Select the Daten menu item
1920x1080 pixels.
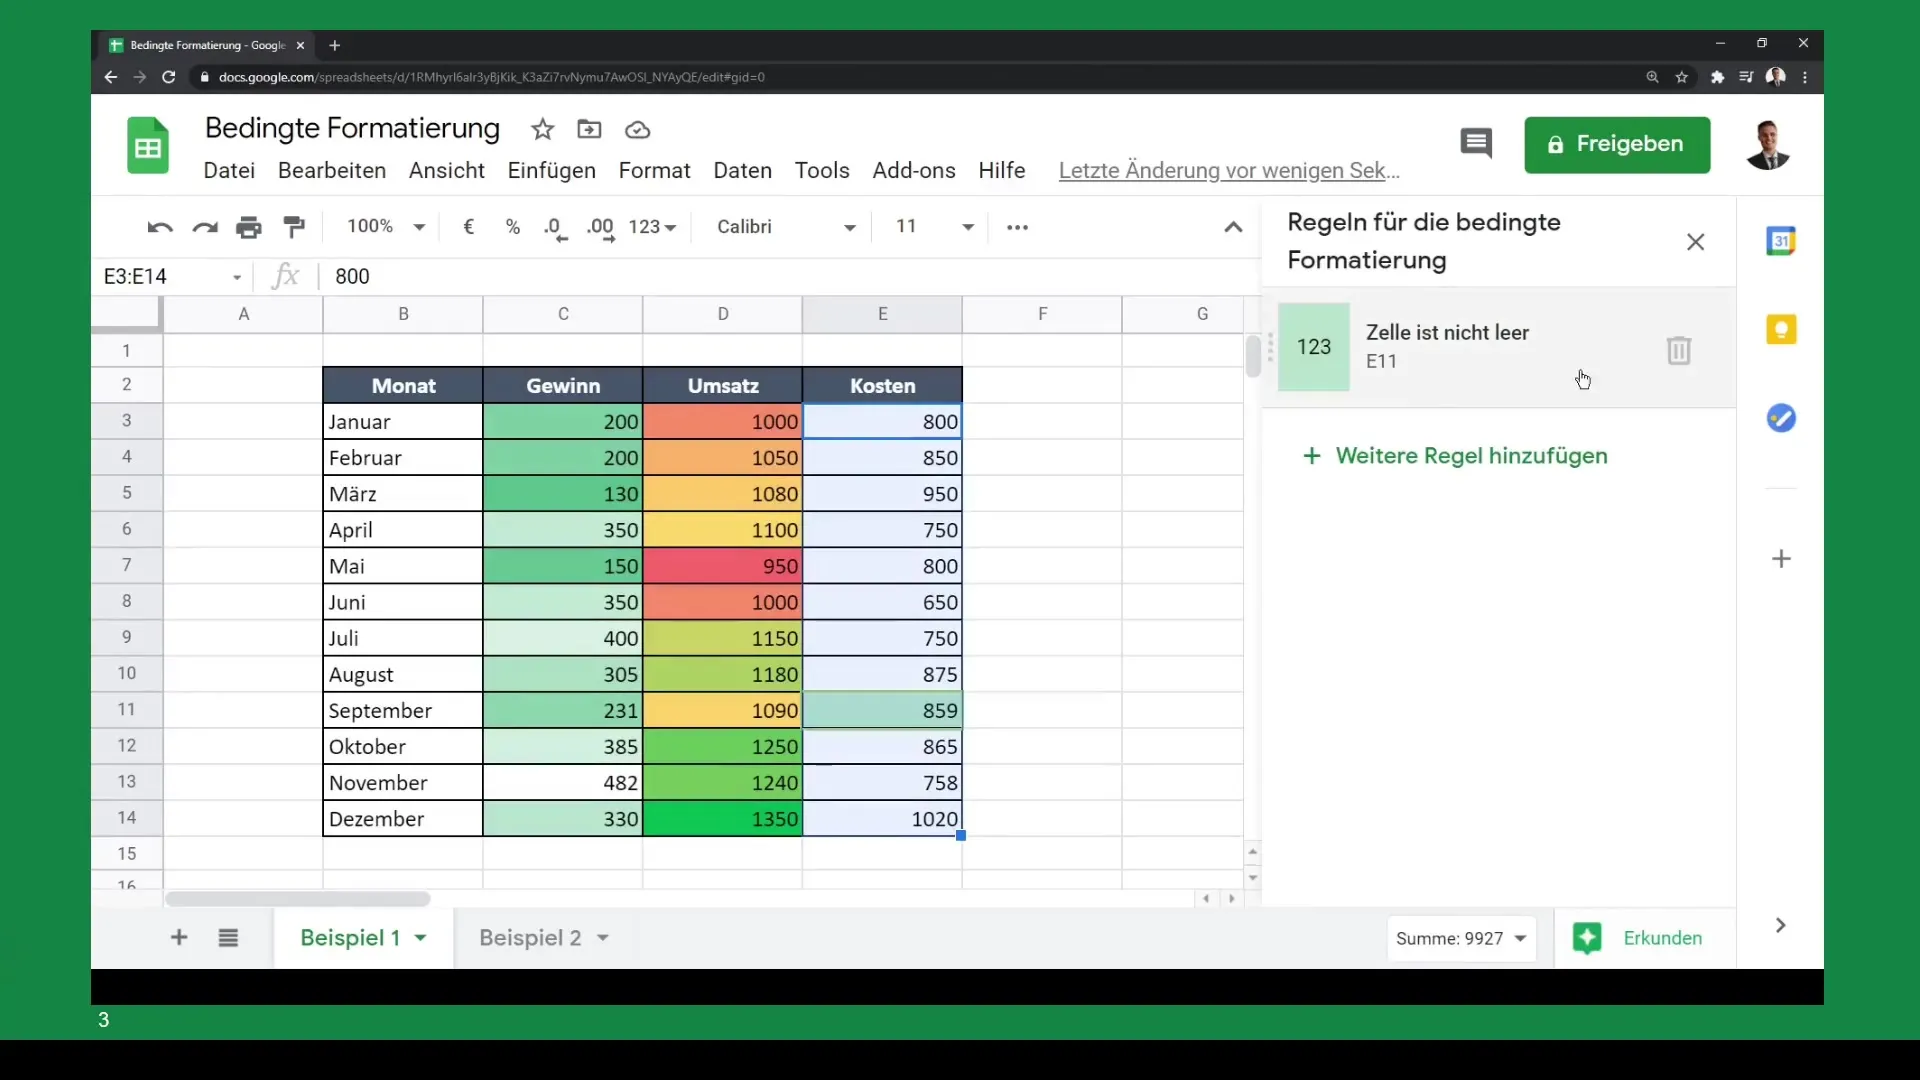[742, 170]
